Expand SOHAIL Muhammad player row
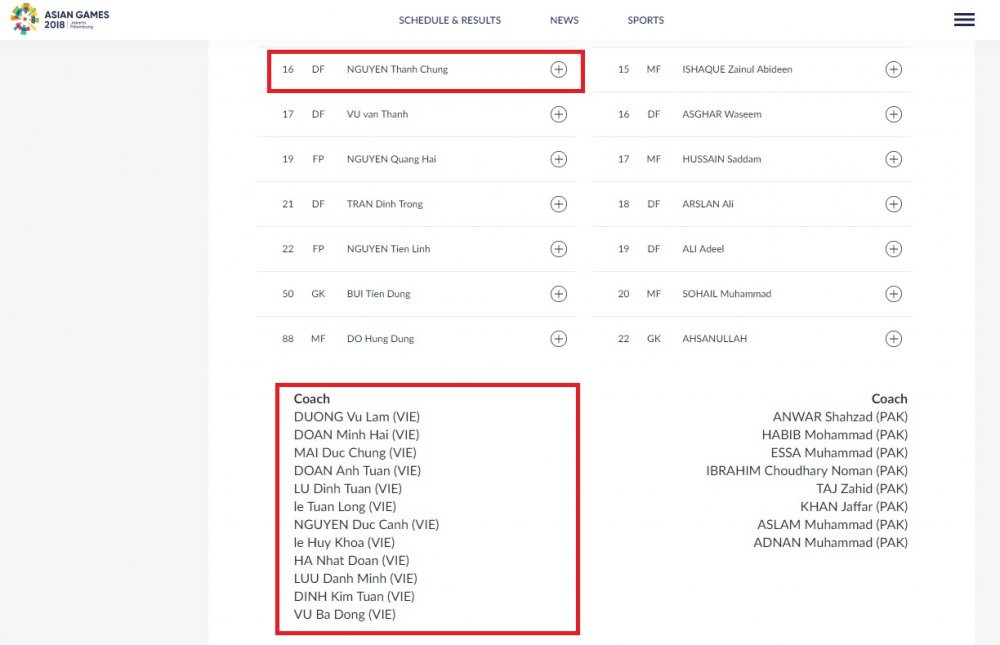The image size is (1000, 645). tap(894, 294)
